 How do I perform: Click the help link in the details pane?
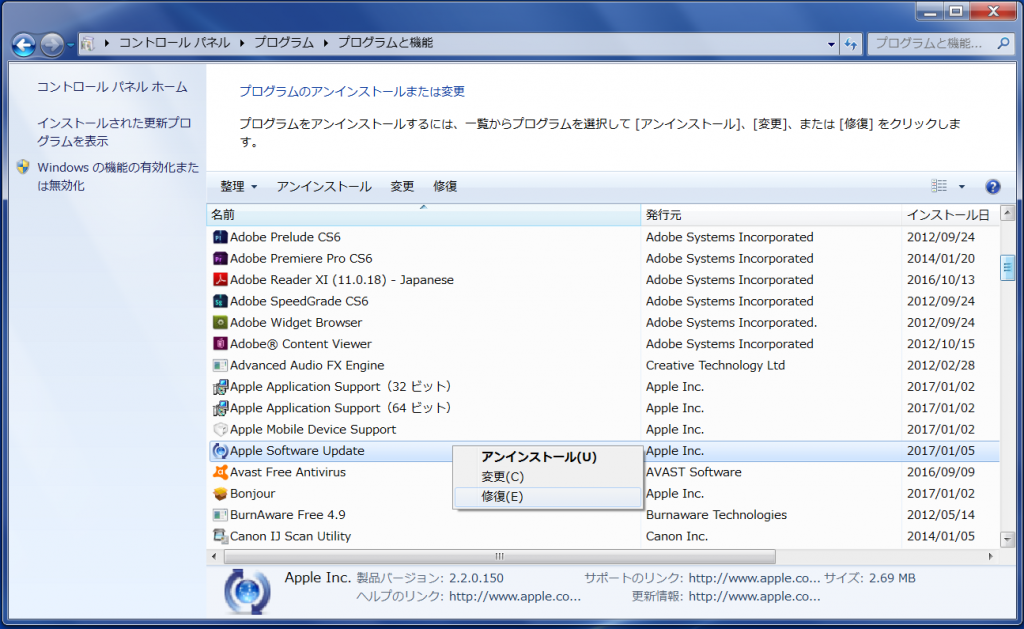pyautogui.click(x=515, y=596)
